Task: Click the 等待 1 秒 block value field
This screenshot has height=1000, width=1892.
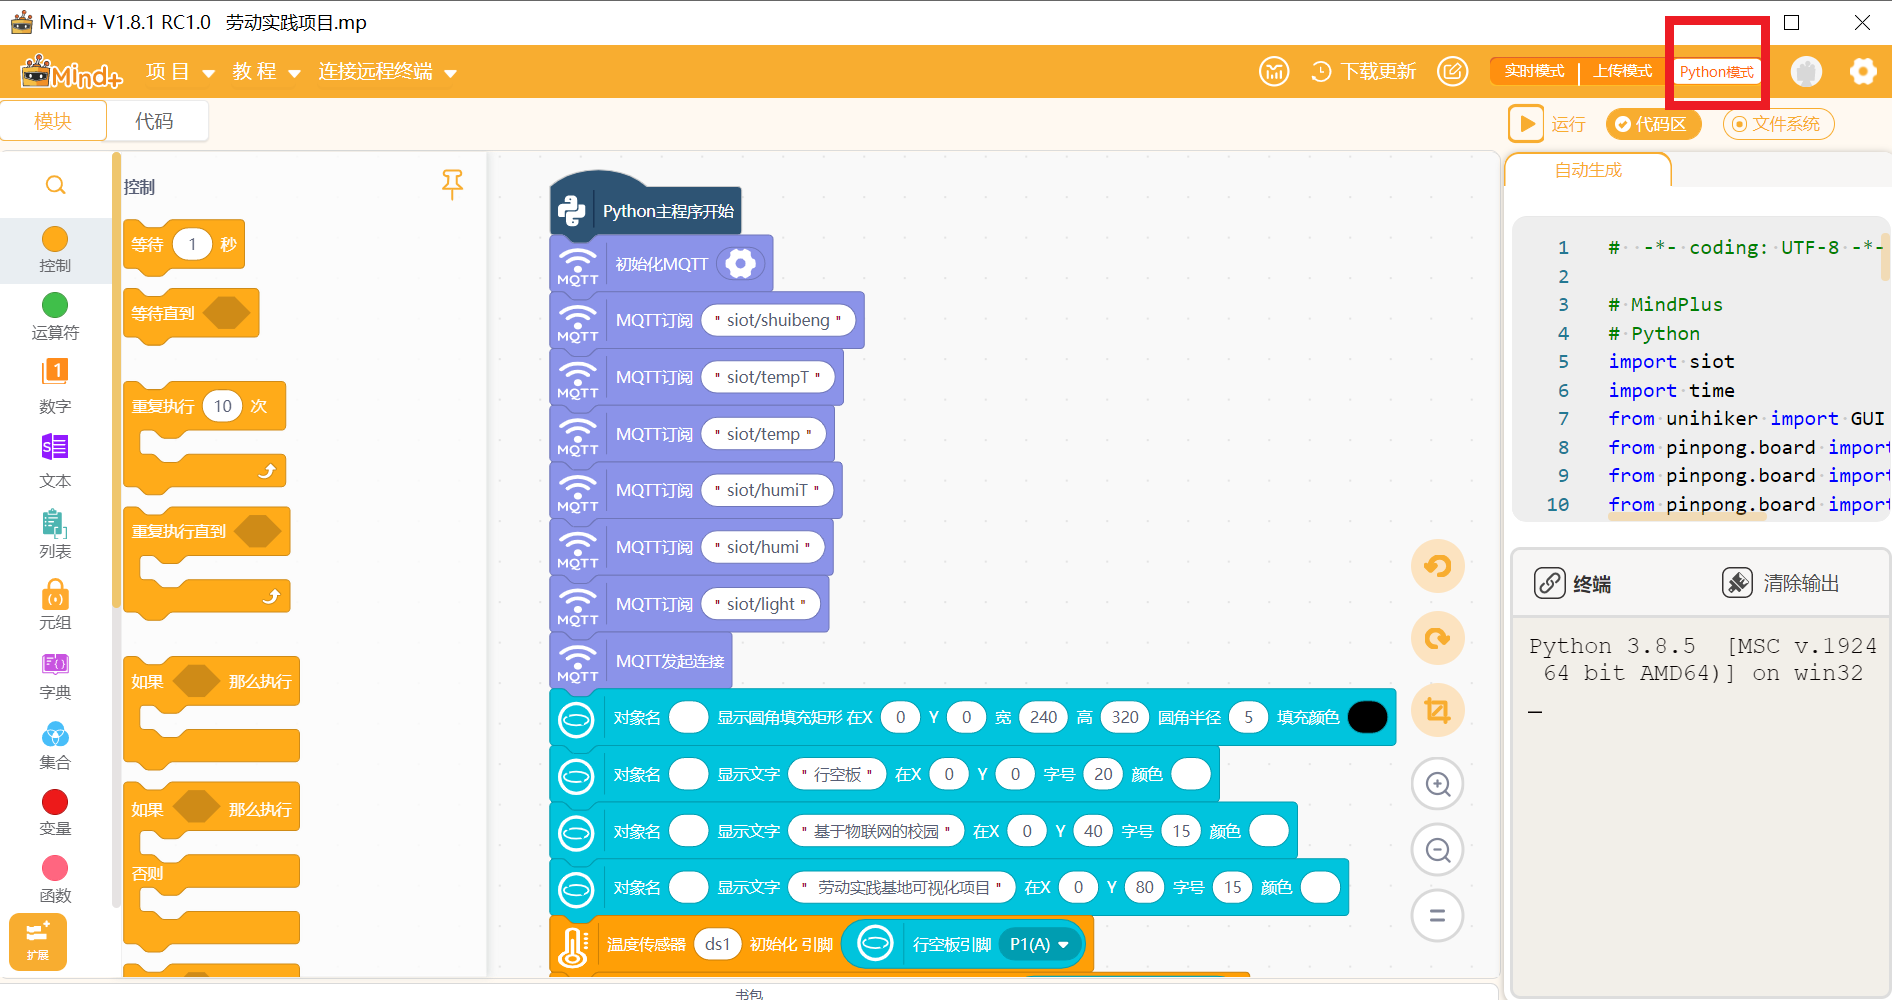Action: (x=192, y=244)
